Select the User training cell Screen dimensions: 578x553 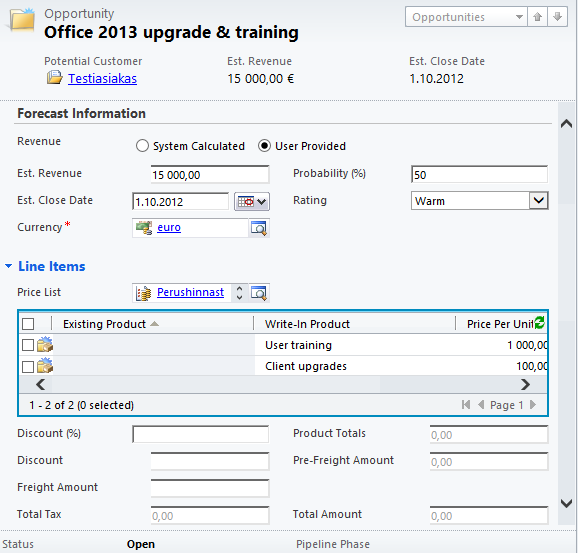tap(355, 345)
